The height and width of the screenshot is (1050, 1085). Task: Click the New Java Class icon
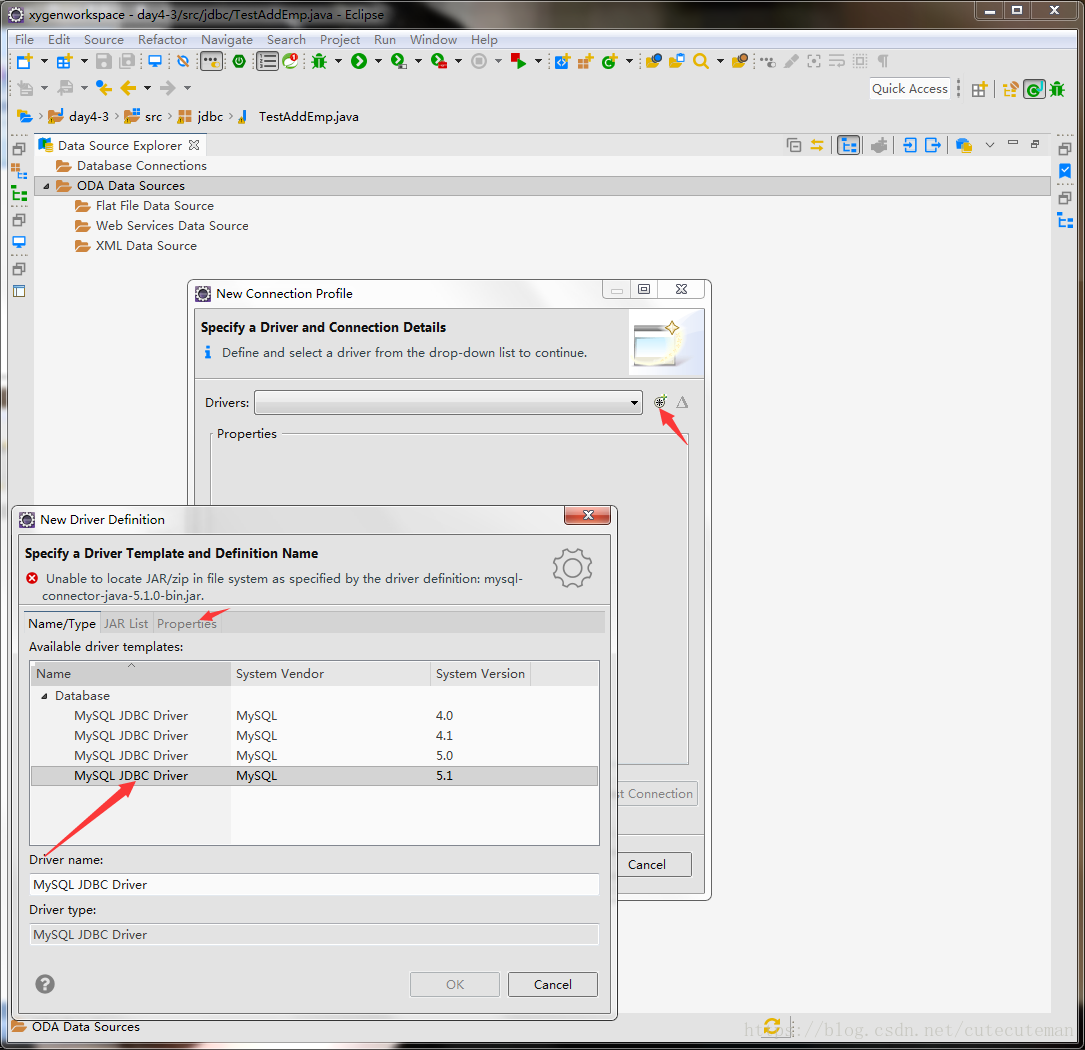pyautogui.click(x=610, y=62)
